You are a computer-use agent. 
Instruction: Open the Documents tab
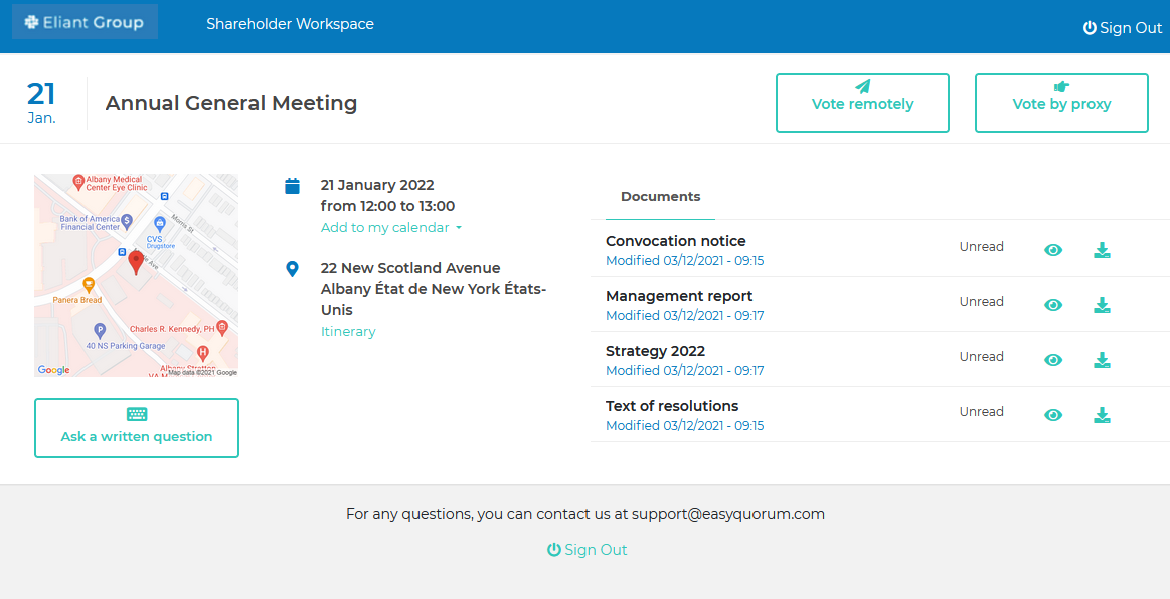[660, 197]
